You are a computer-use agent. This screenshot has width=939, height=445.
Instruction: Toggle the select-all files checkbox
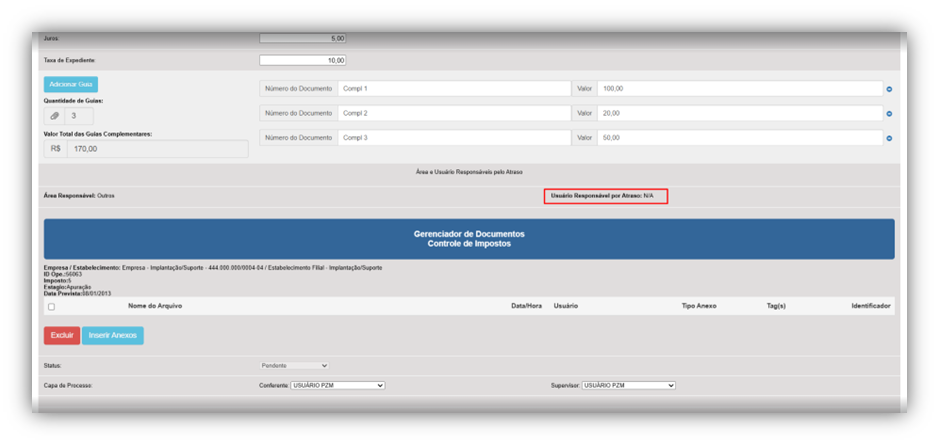tap(51, 307)
